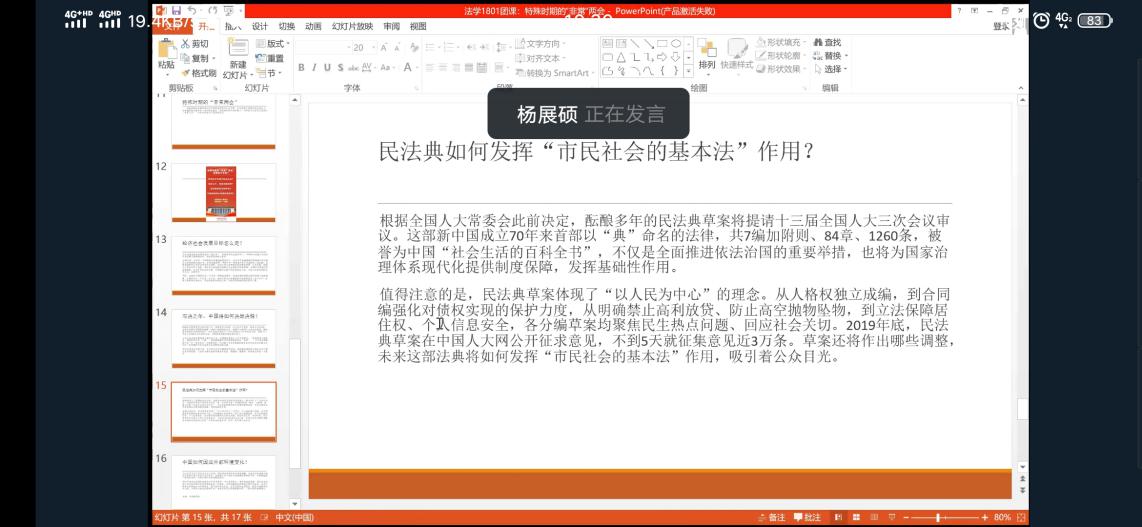Toggle Italic formatting
This screenshot has width=1142, height=527.
(314, 68)
